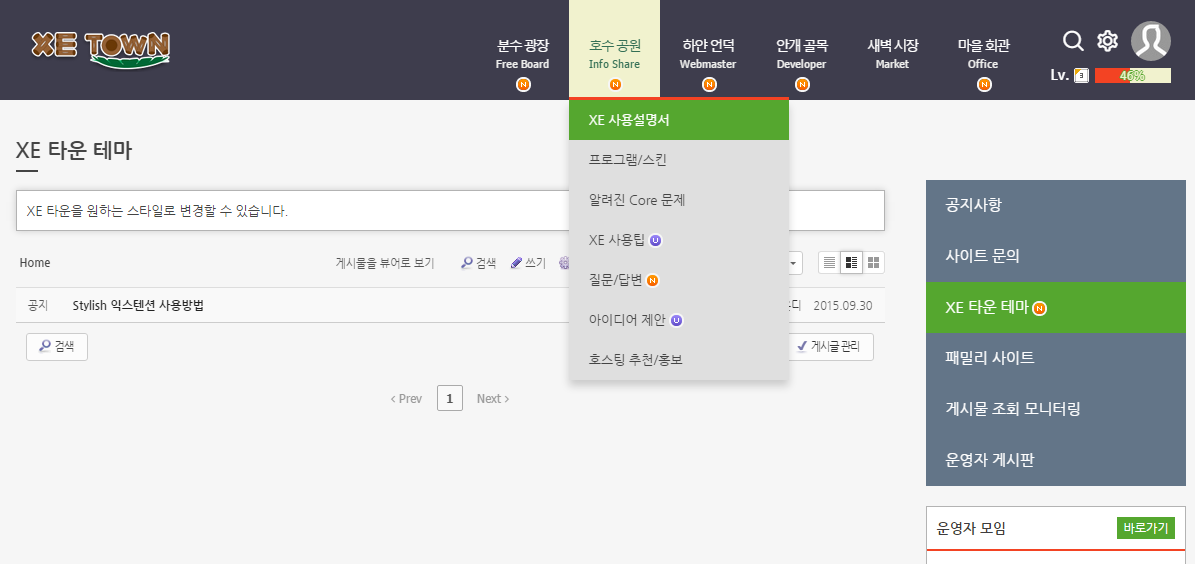Click the N badge beside 질문/답변

pos(652,280)
